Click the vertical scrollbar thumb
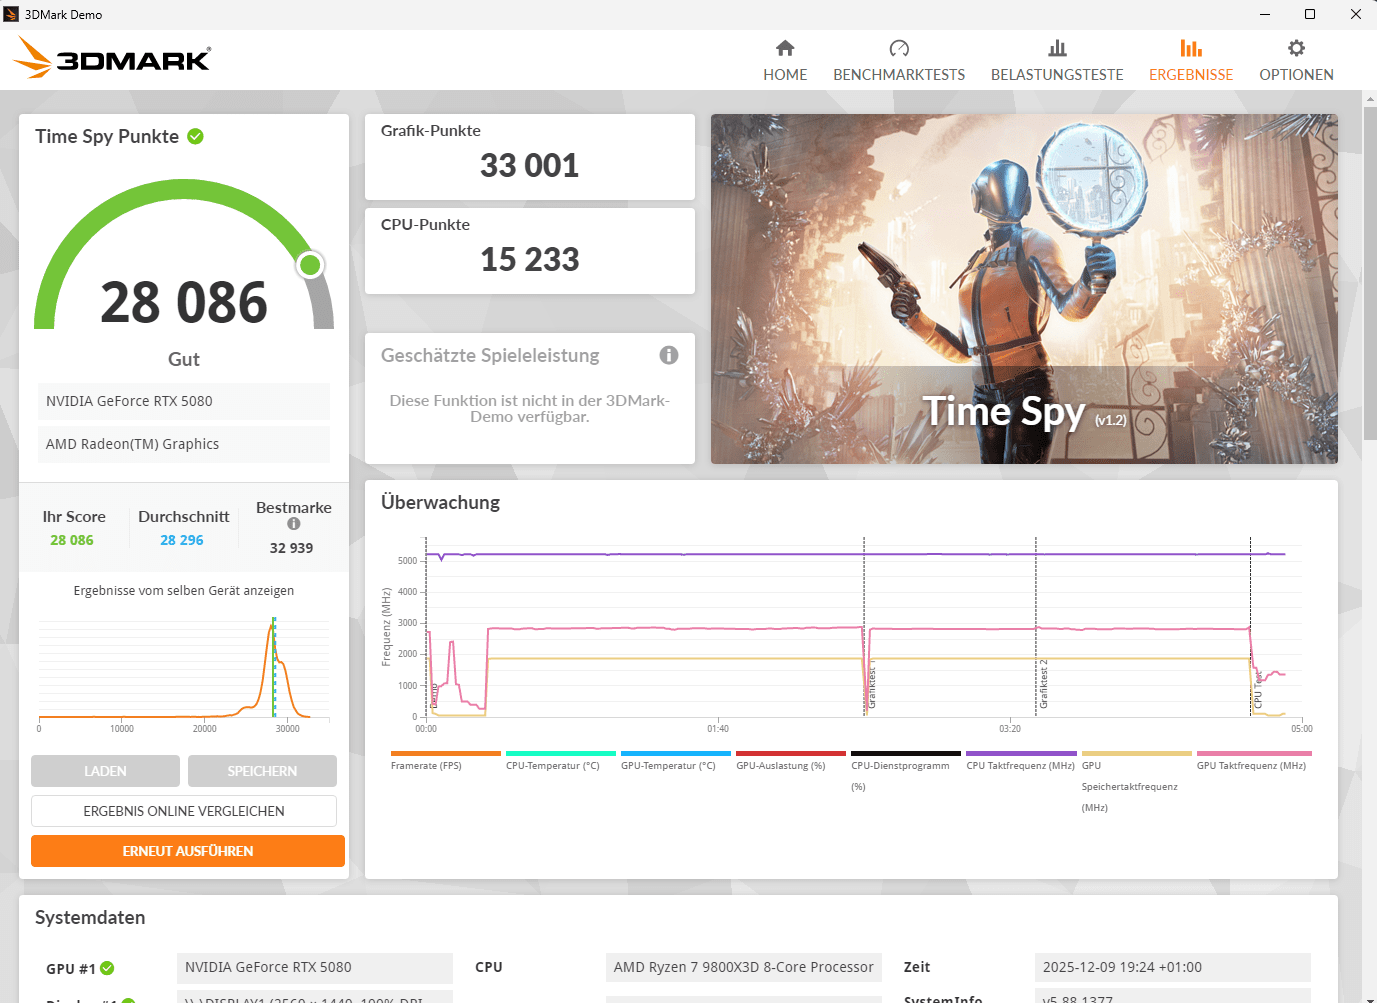Viewport: 1377px width, 1003px height. [x=1370, y=272]
